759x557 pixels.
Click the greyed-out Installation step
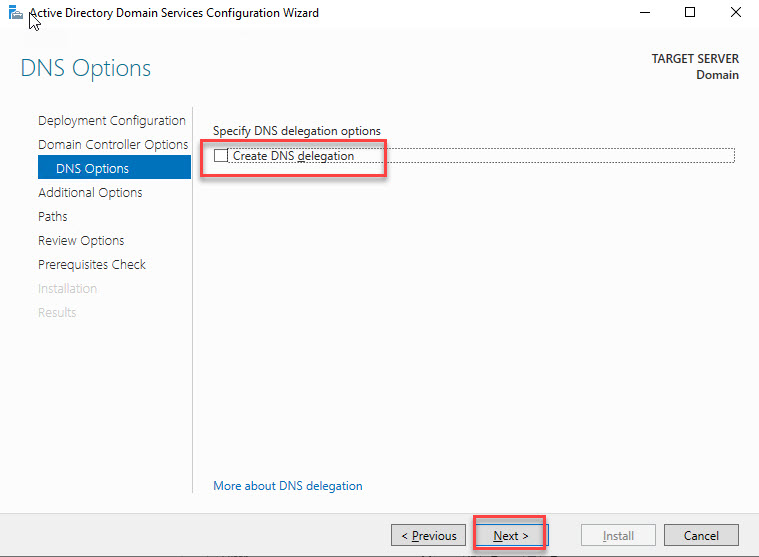click(x=67, y=288)
